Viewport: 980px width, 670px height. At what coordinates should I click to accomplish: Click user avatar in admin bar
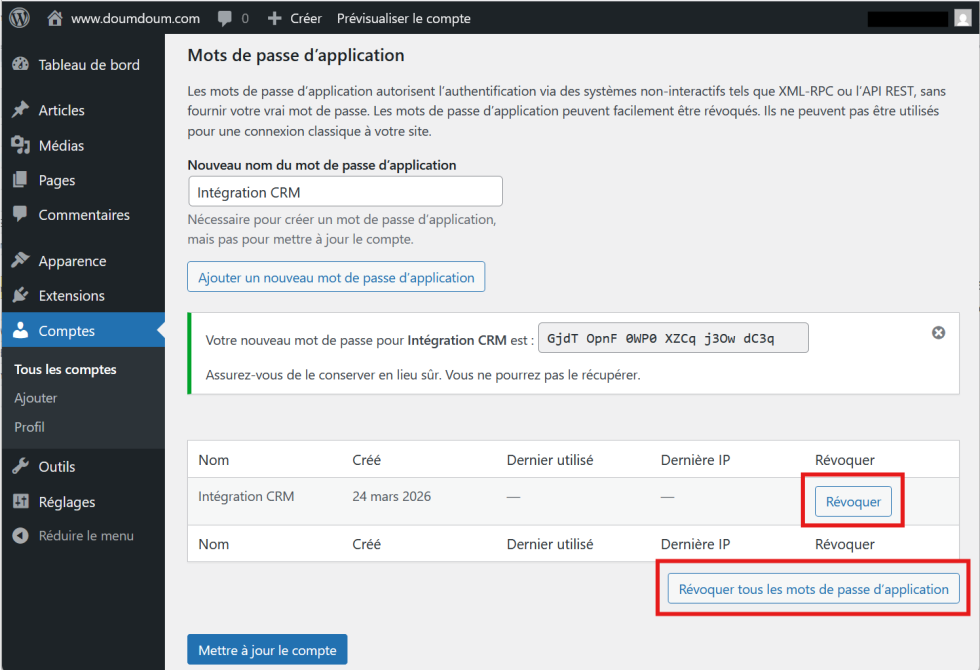click(961, 18)
